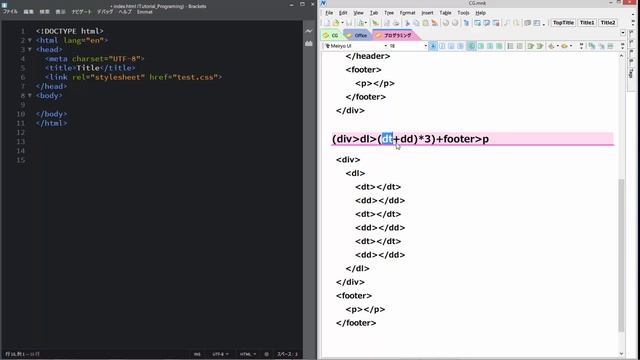
Task: Switch to the プログラミング tab
Action: point(395,36)
